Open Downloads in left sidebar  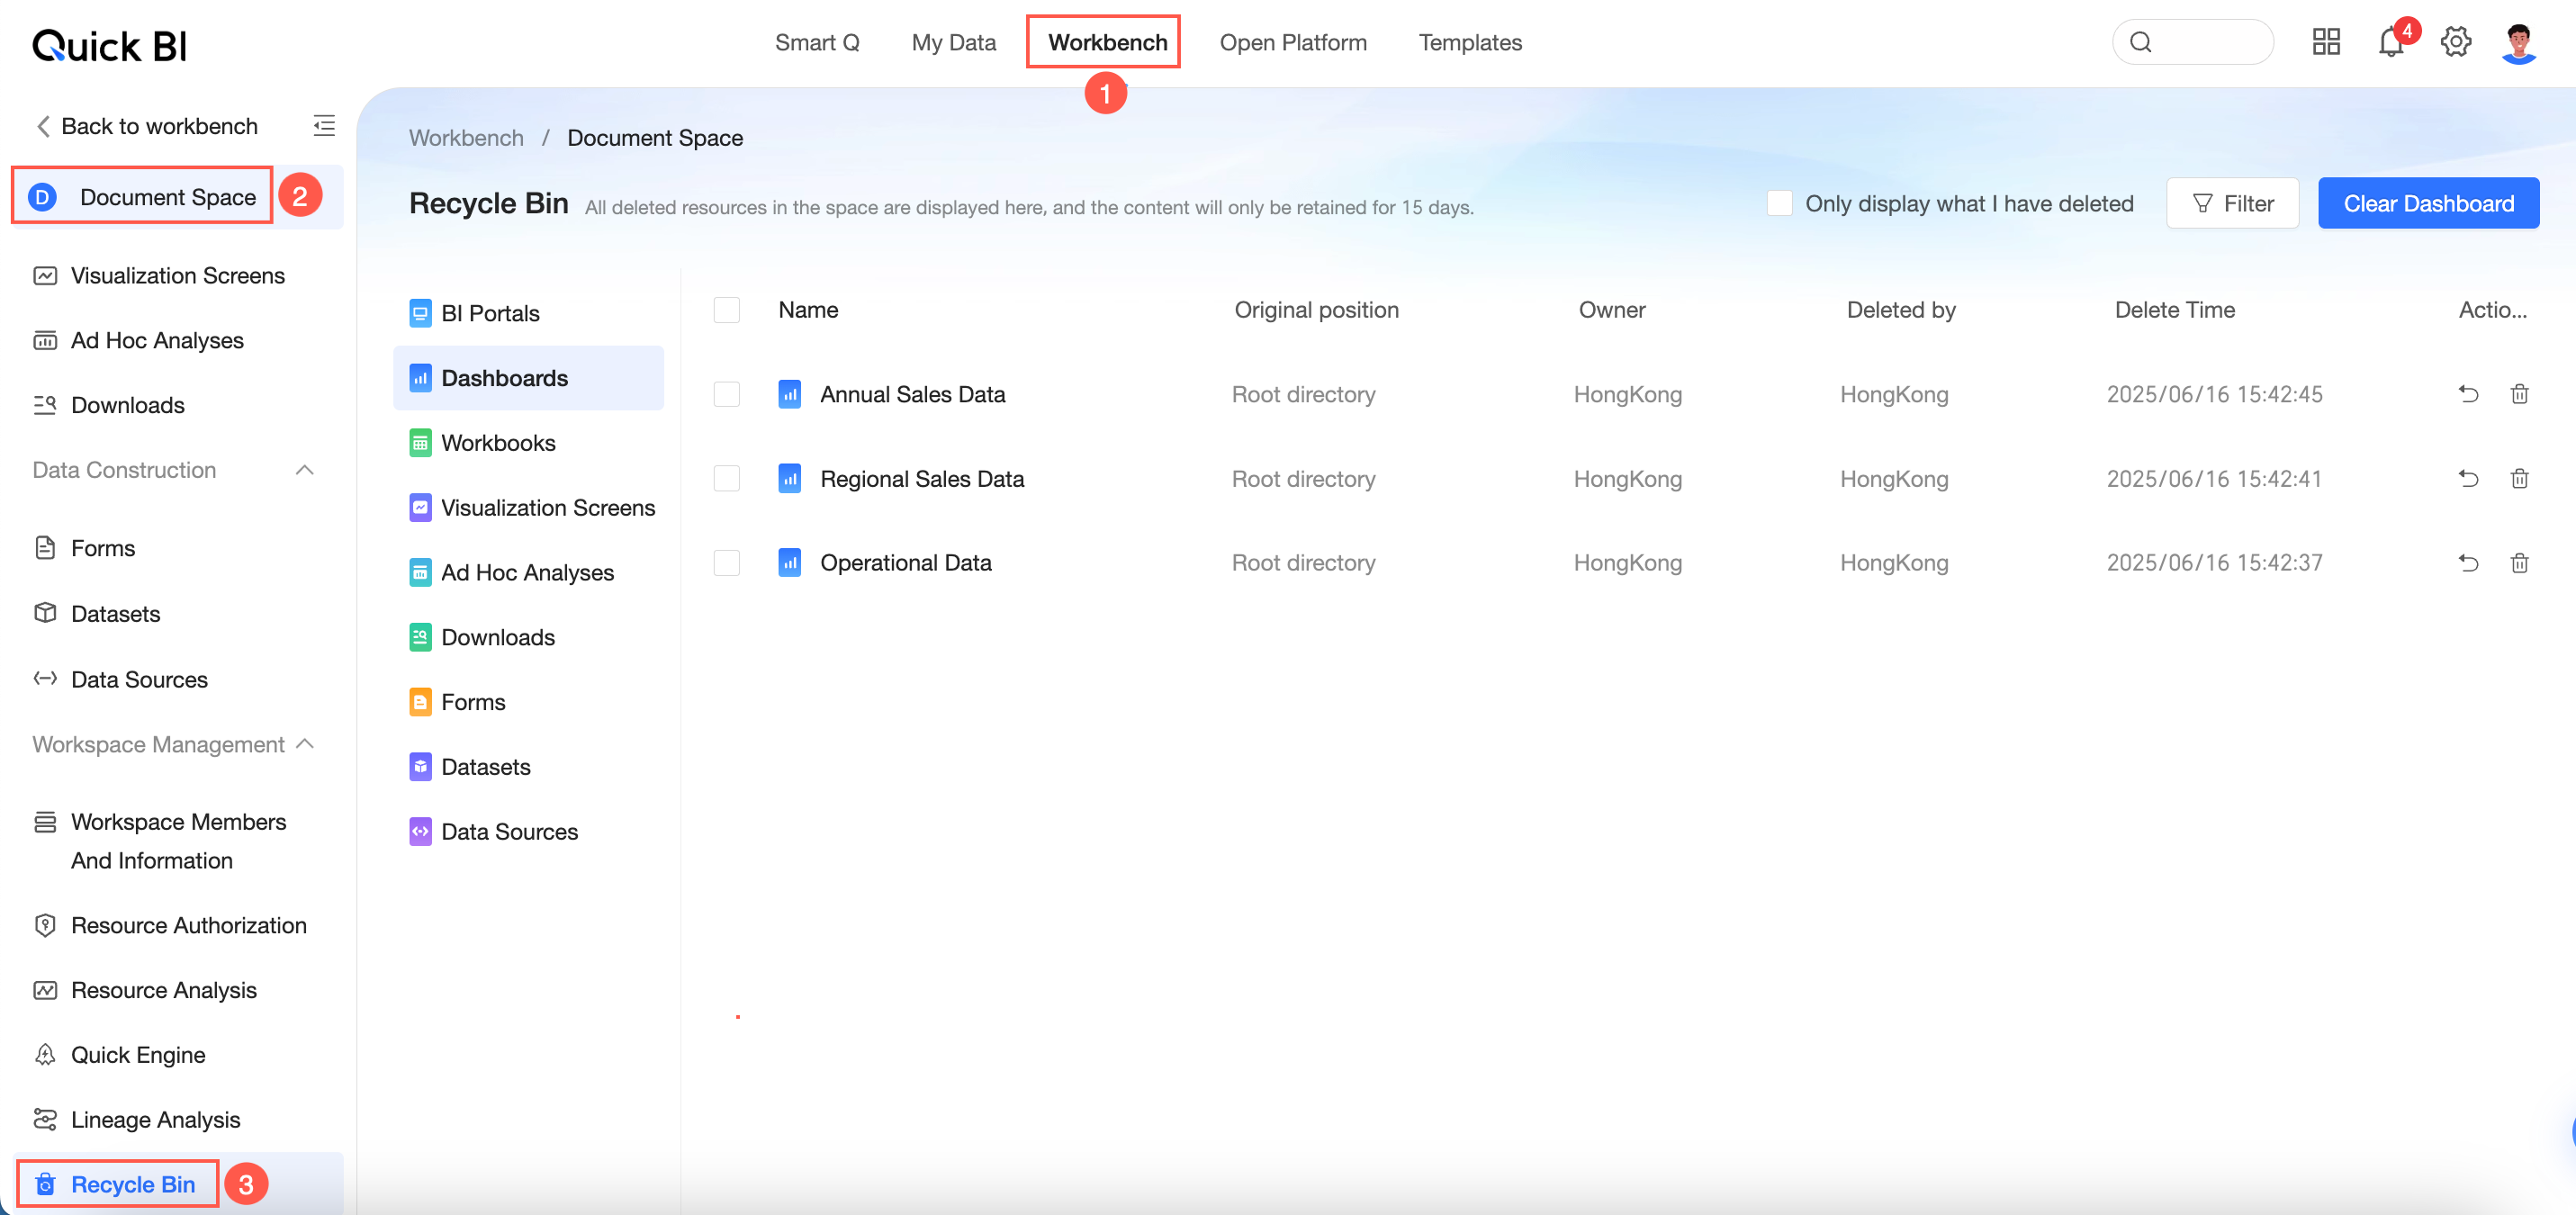(x=127, y=405)
